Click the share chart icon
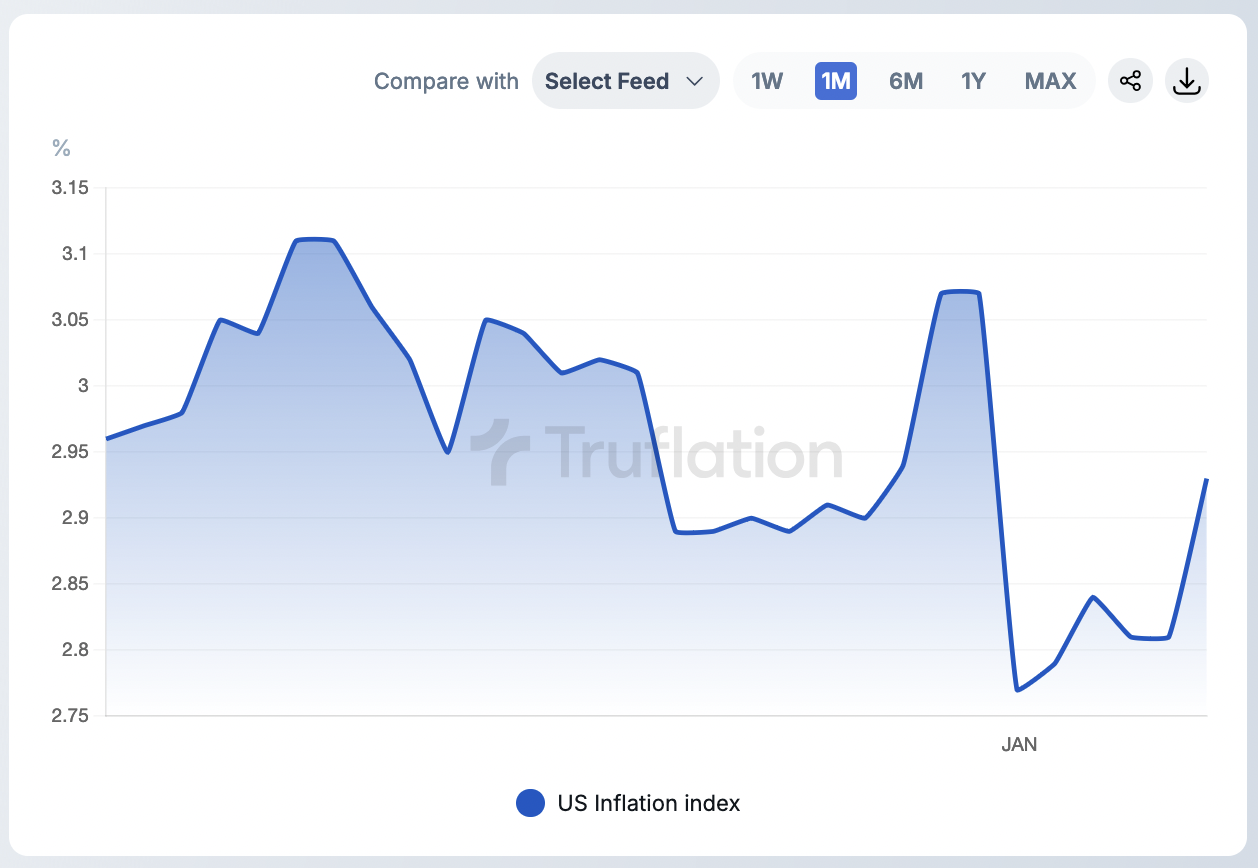Viewport: 1258px width, 868px height. tap(1130, 81)
